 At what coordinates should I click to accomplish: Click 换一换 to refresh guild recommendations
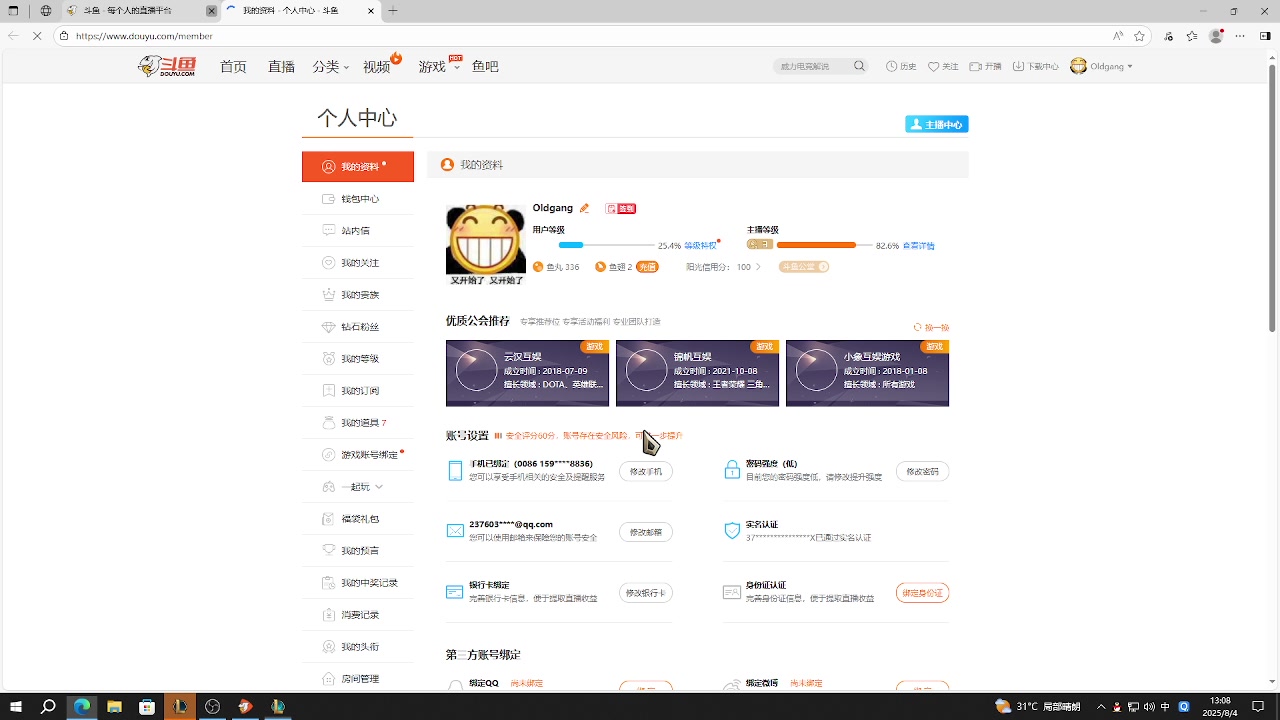[x=931, y=327]
